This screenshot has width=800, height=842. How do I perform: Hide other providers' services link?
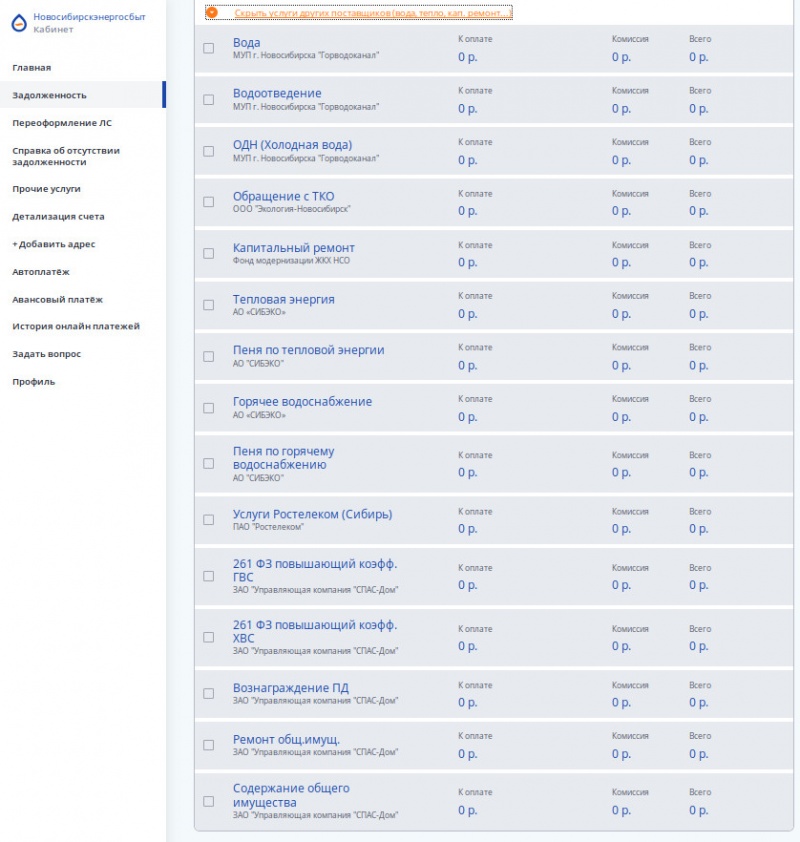coord(372,13)
